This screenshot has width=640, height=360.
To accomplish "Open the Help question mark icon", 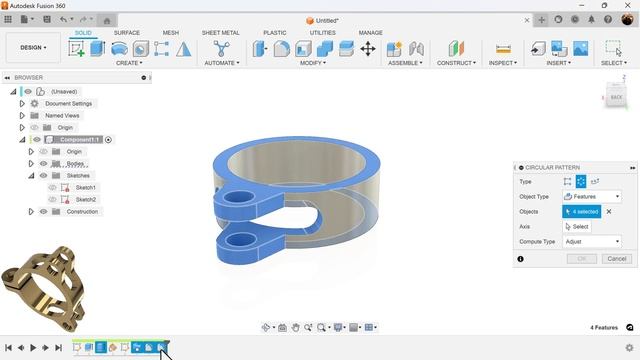I will tap(608, 20).
